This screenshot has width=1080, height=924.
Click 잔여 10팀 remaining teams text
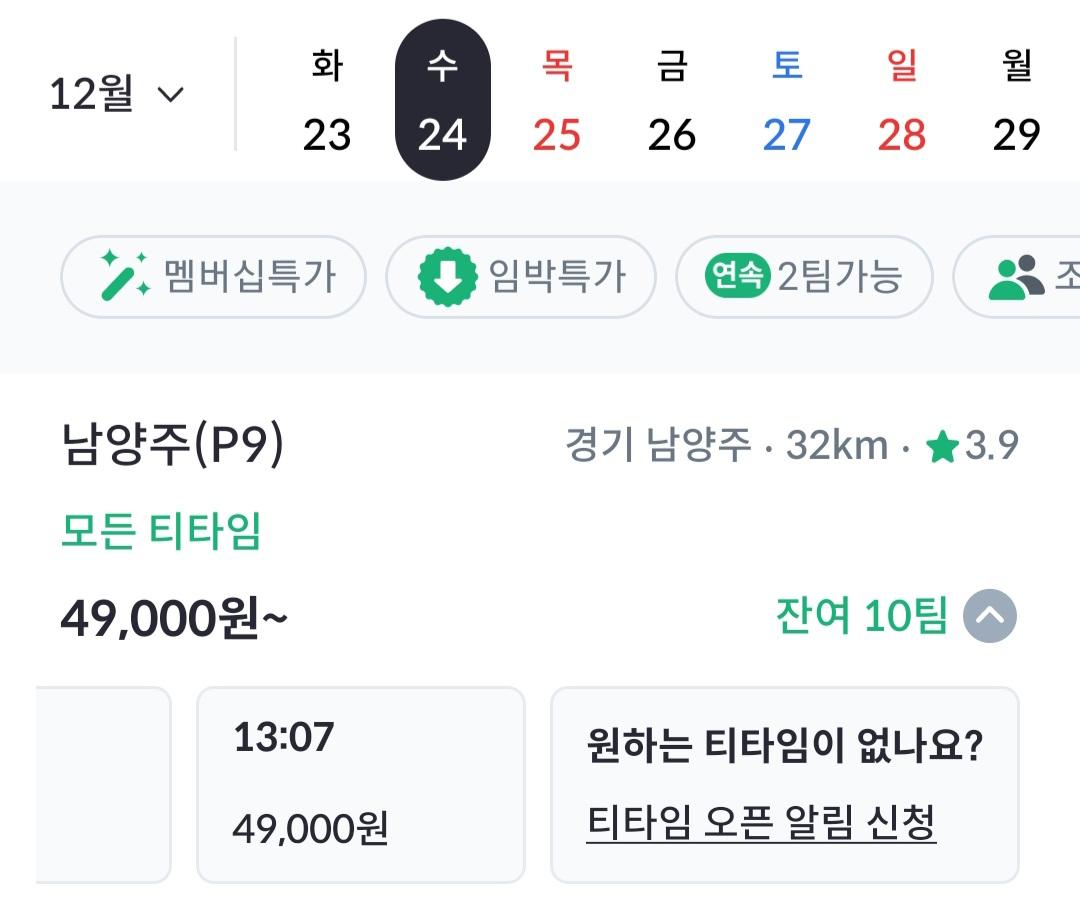[x=860, y=616]
